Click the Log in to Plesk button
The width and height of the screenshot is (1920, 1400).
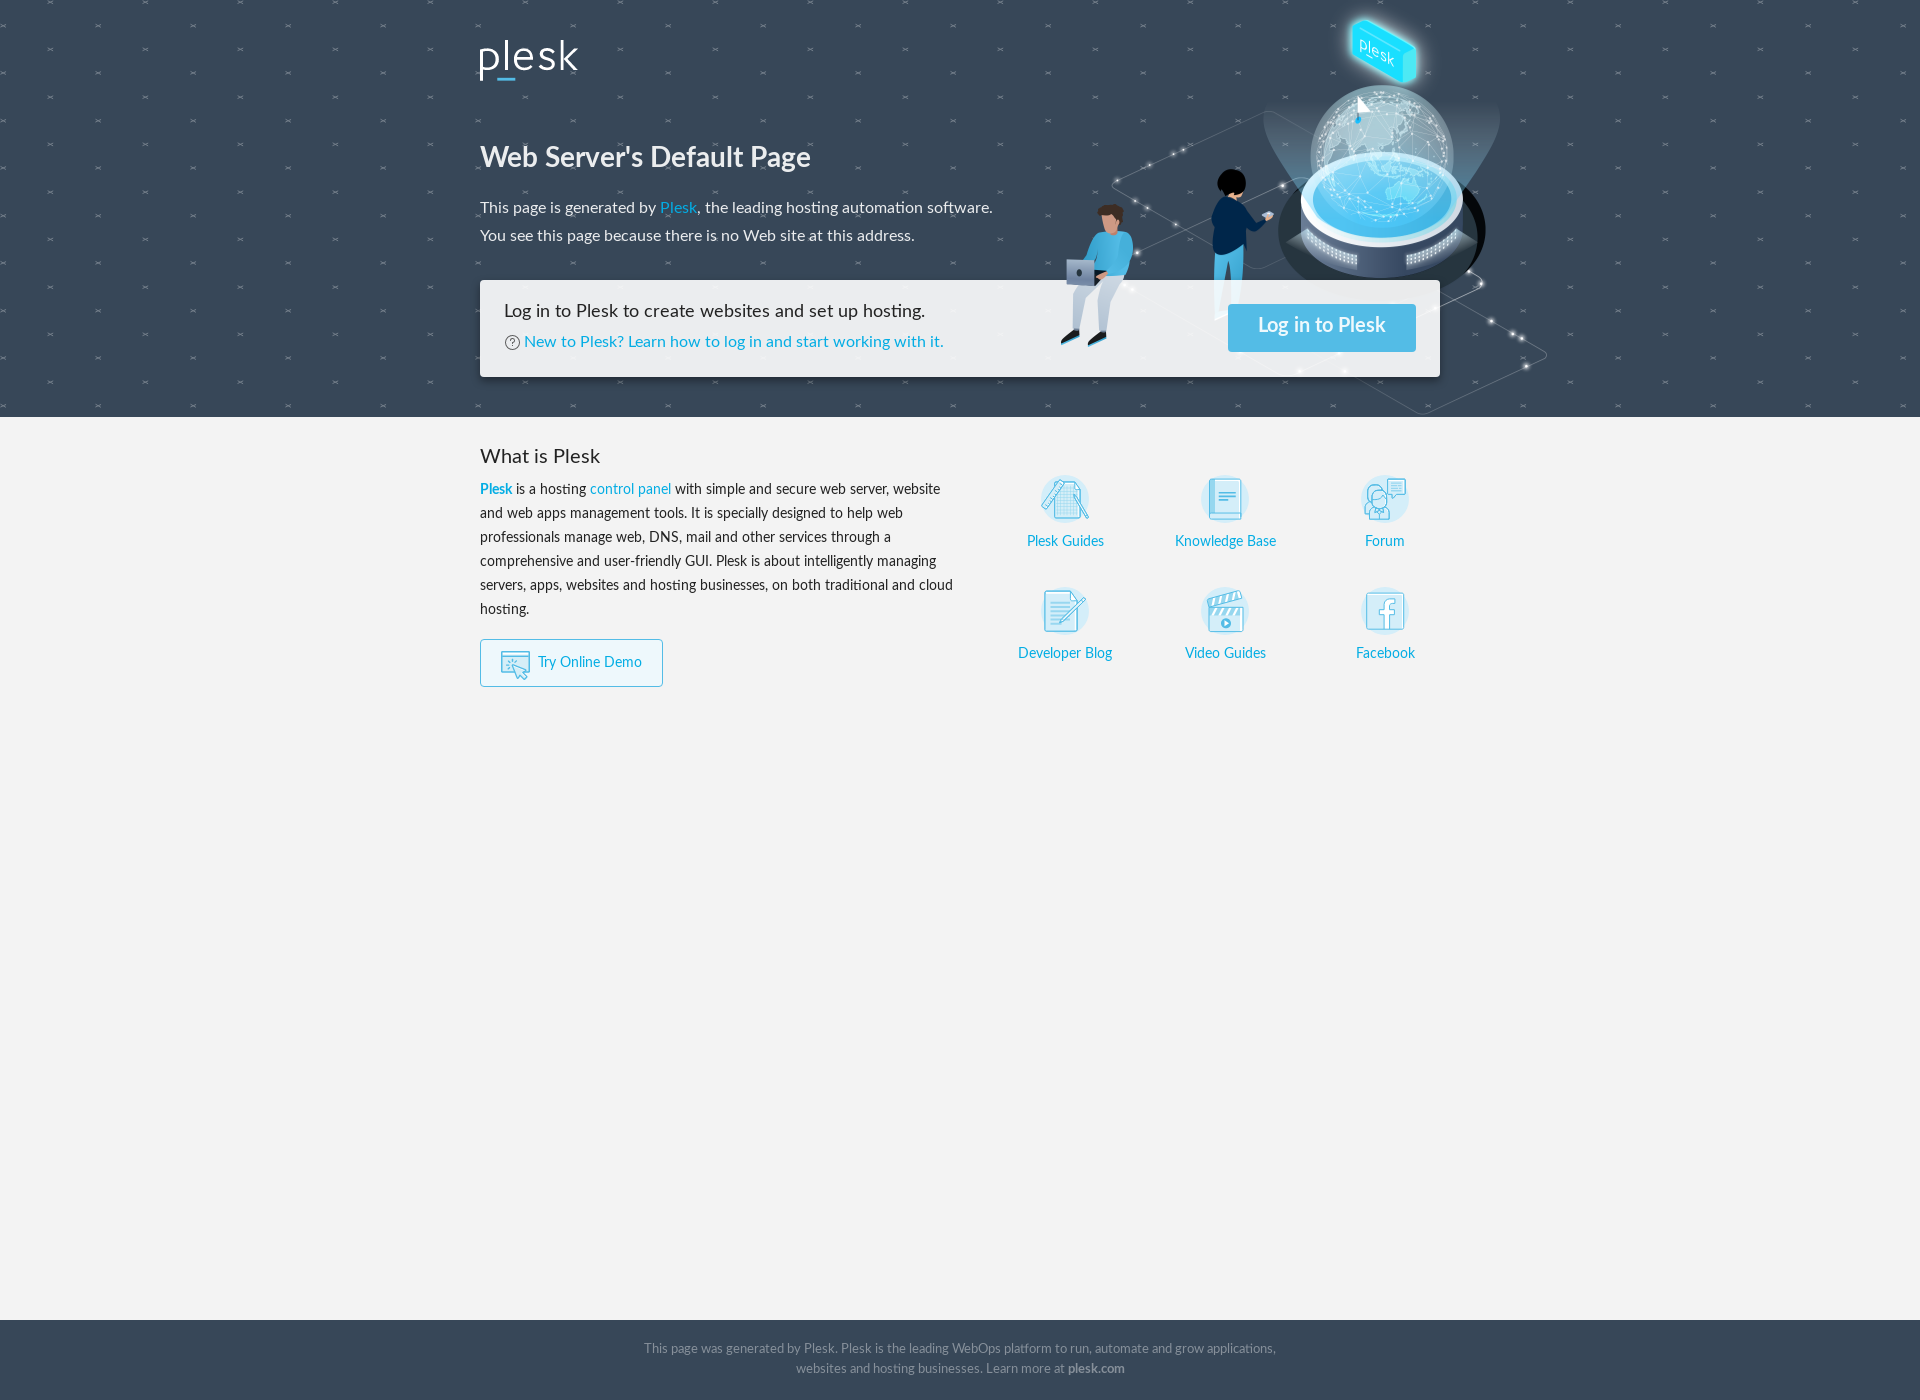pos(1321,327)
